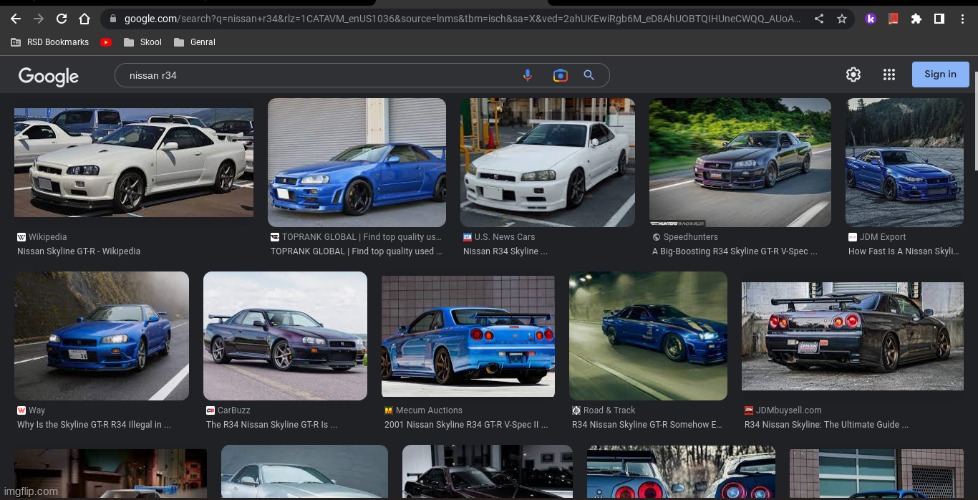
Task: Open the Genral bookmarks folder
Action: [x=195, y=42]
